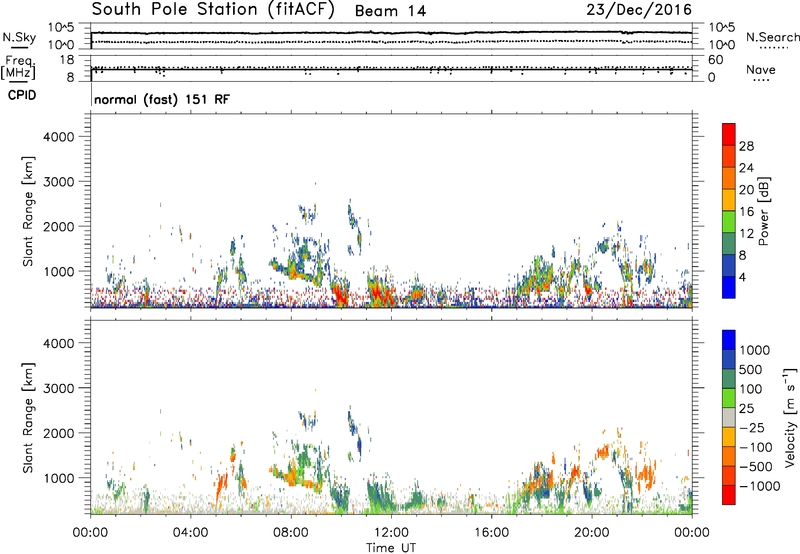
Task: Click the 'CPID' label
Action: pos(22,95)
